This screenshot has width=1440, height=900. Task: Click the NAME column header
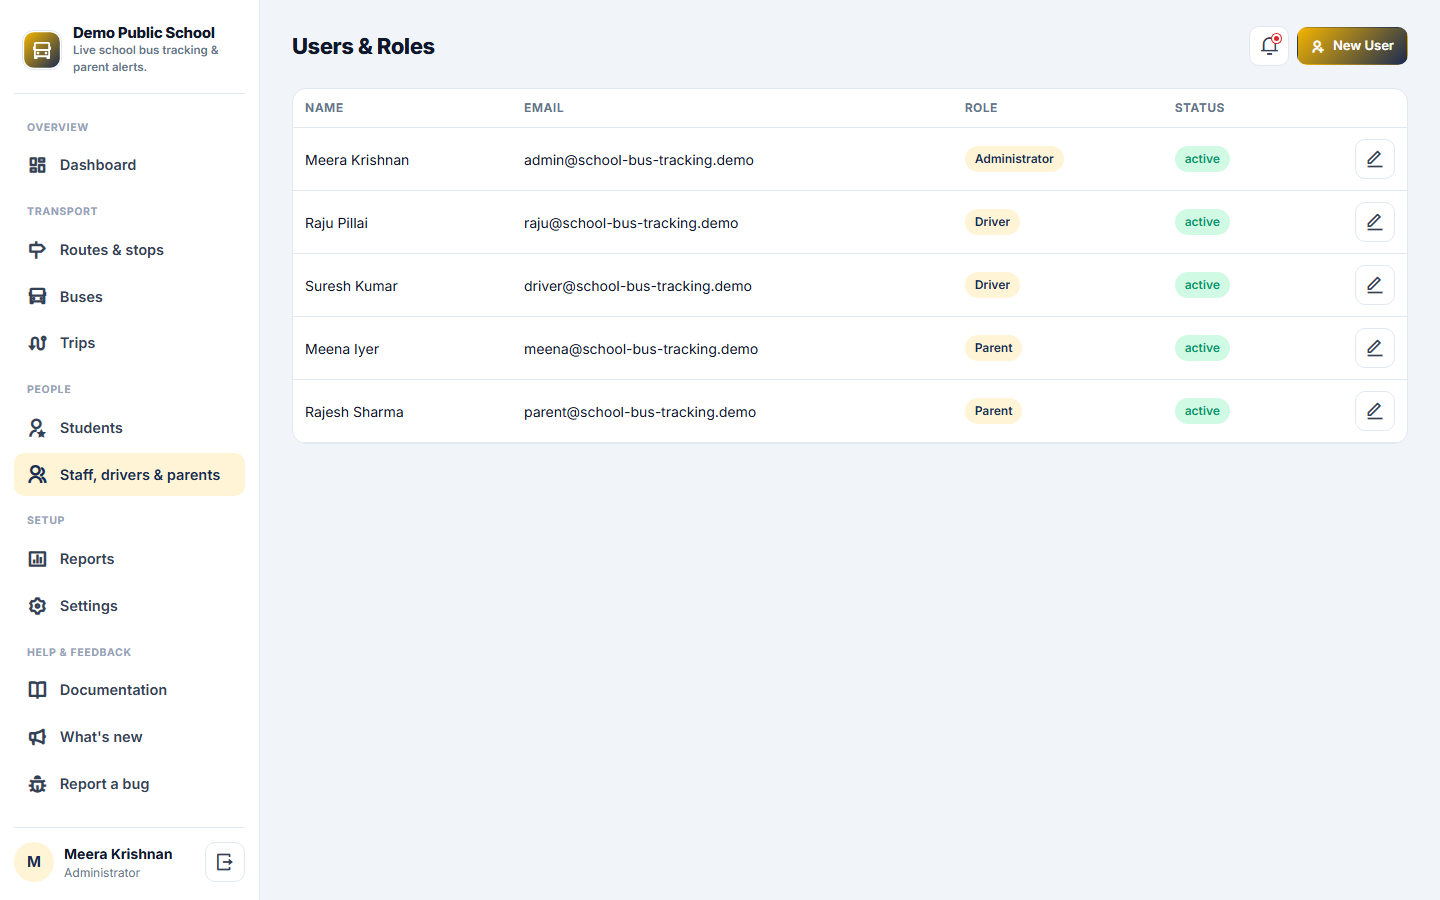point(324,108)
